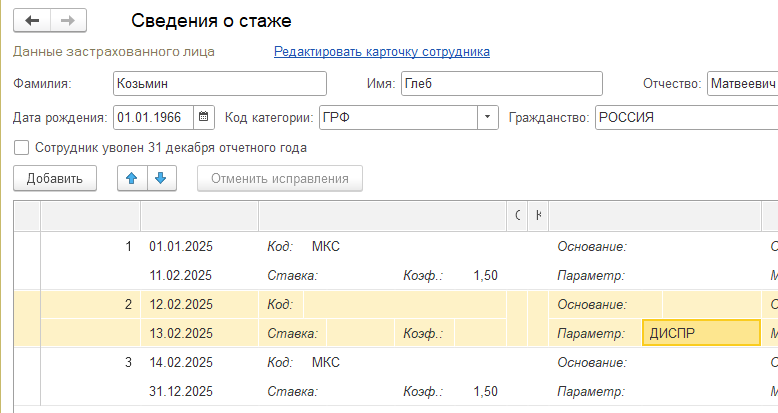Move the row up with the arrow
Screen dimensions: 778x413
[132, 178]
